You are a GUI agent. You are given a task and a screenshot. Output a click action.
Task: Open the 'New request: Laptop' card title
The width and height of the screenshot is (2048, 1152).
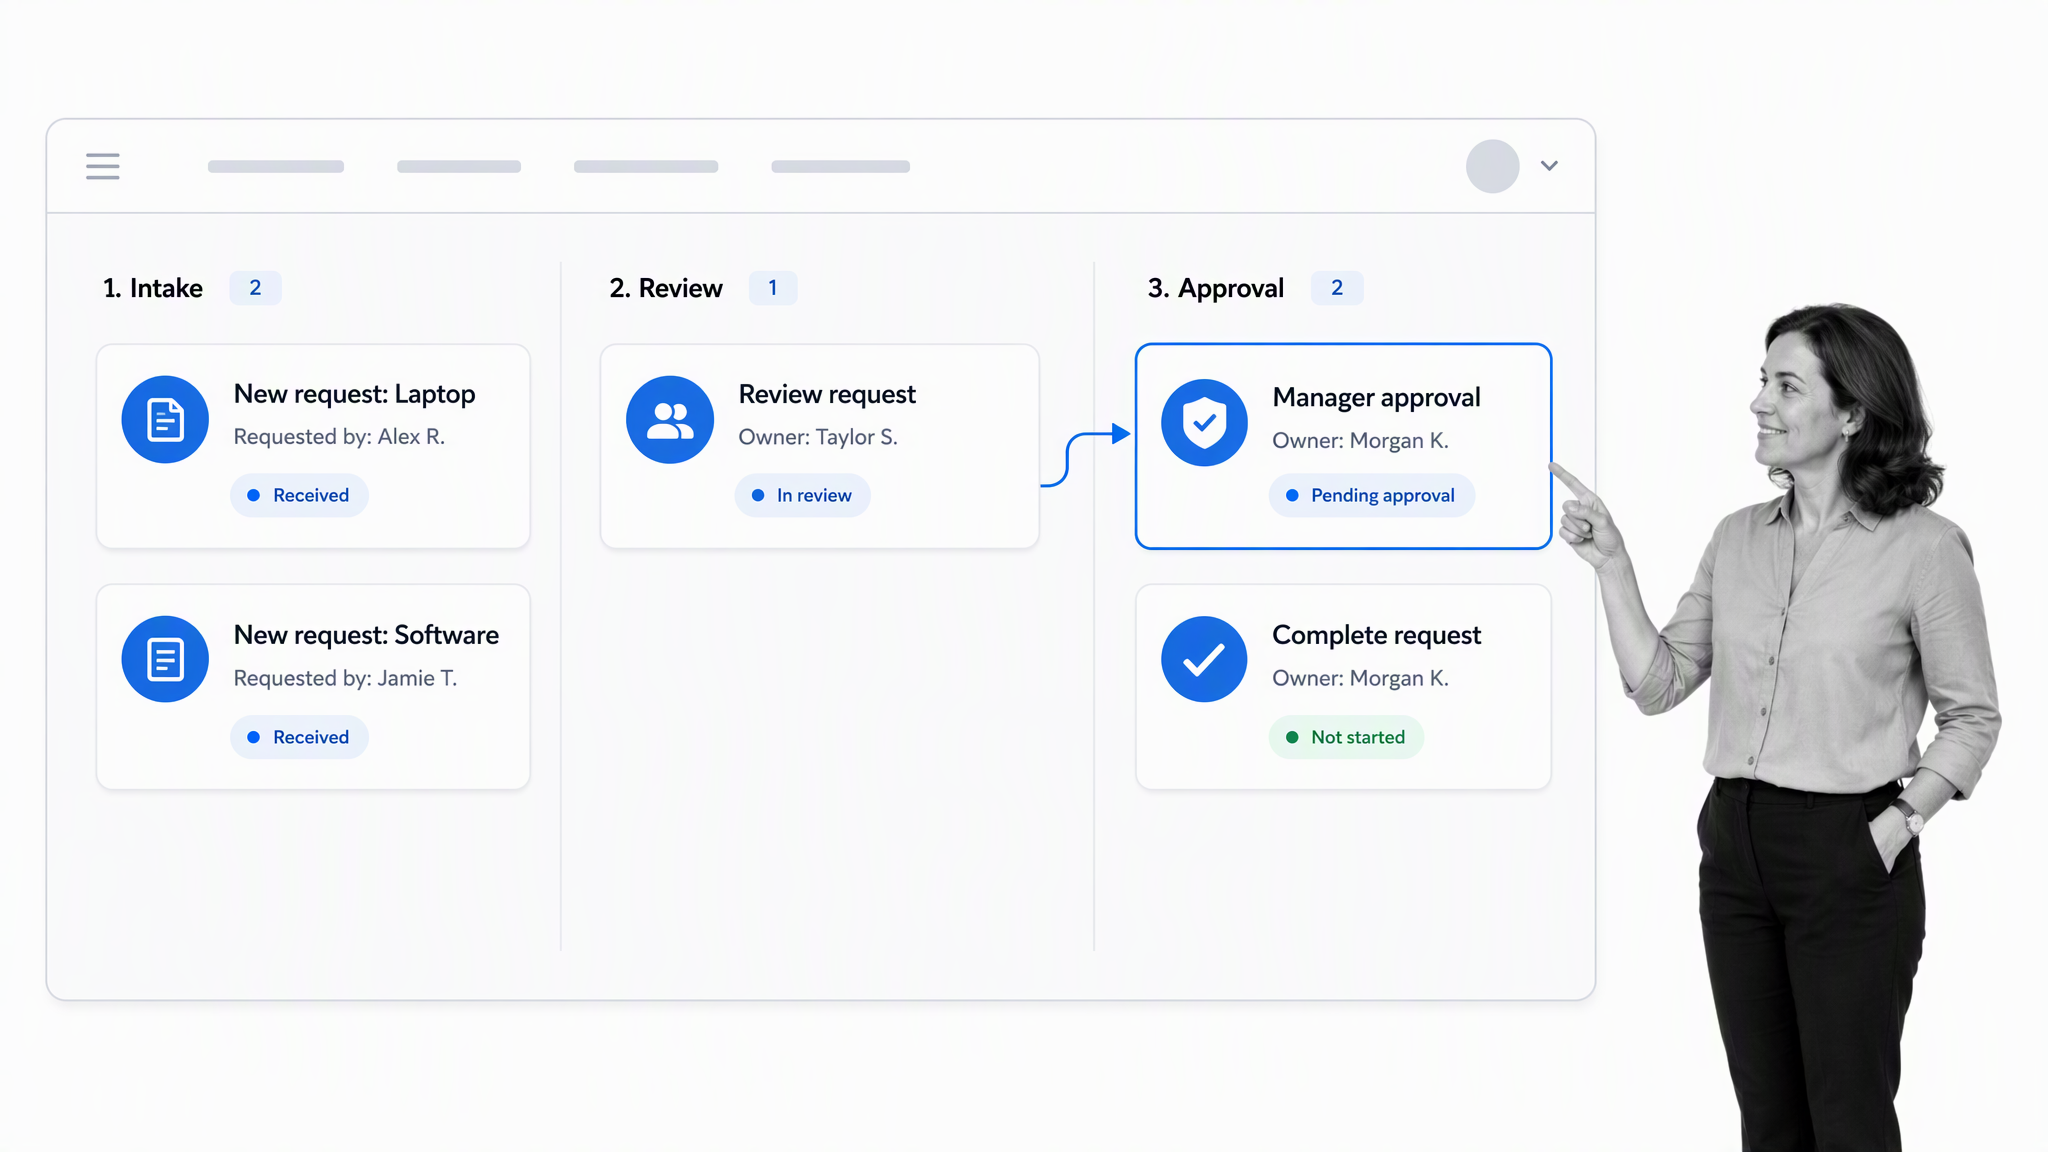click(x=354, y=394)
